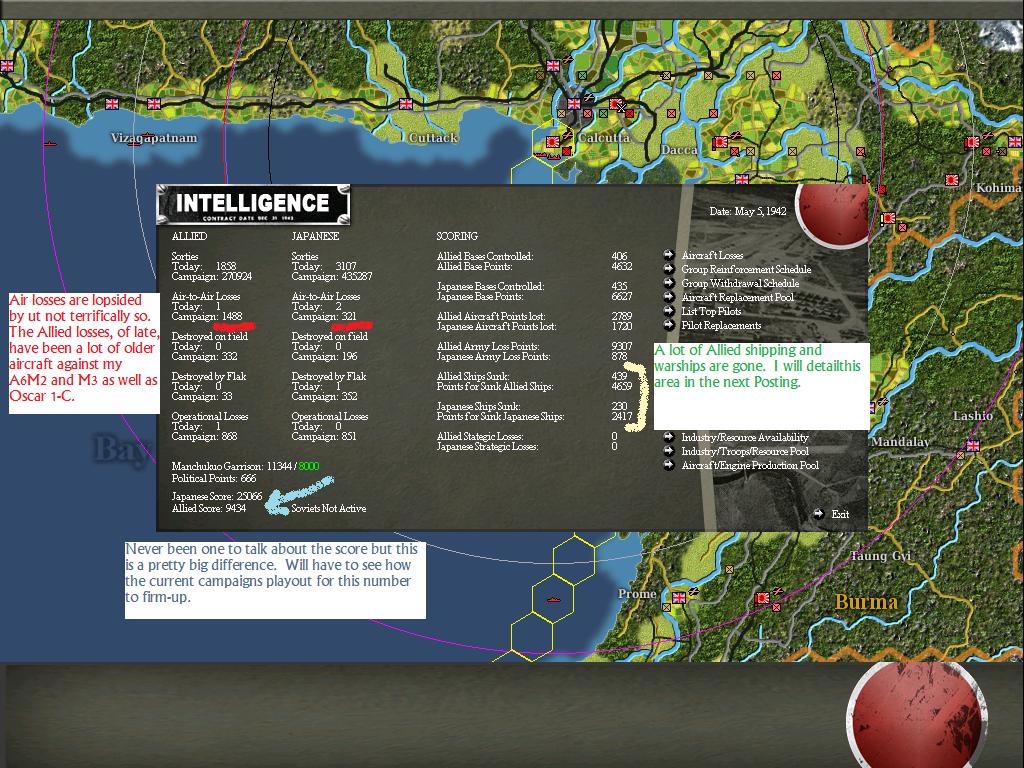Click the arrow icon next to Exit
The image size is (1024, 768).
tap(819, 514)
